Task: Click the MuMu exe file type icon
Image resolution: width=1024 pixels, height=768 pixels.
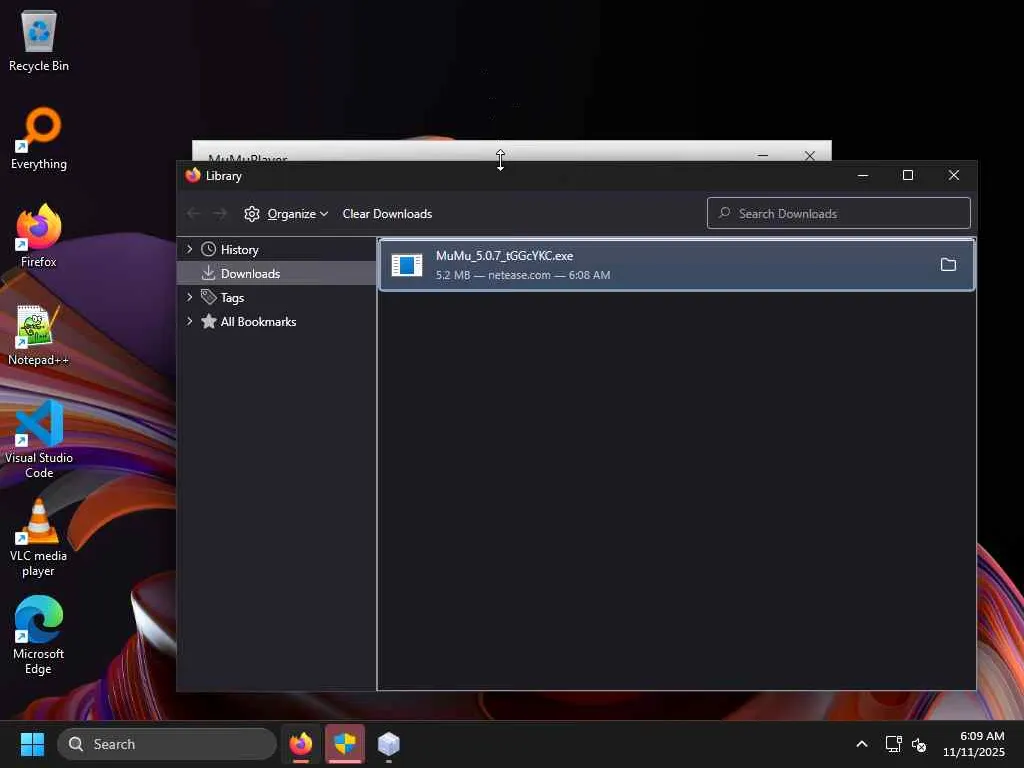Action: click(407, 265)
